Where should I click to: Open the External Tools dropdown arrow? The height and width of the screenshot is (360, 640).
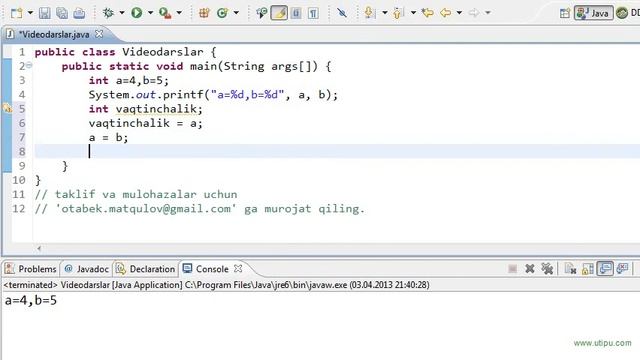click(x=179, y=13)
